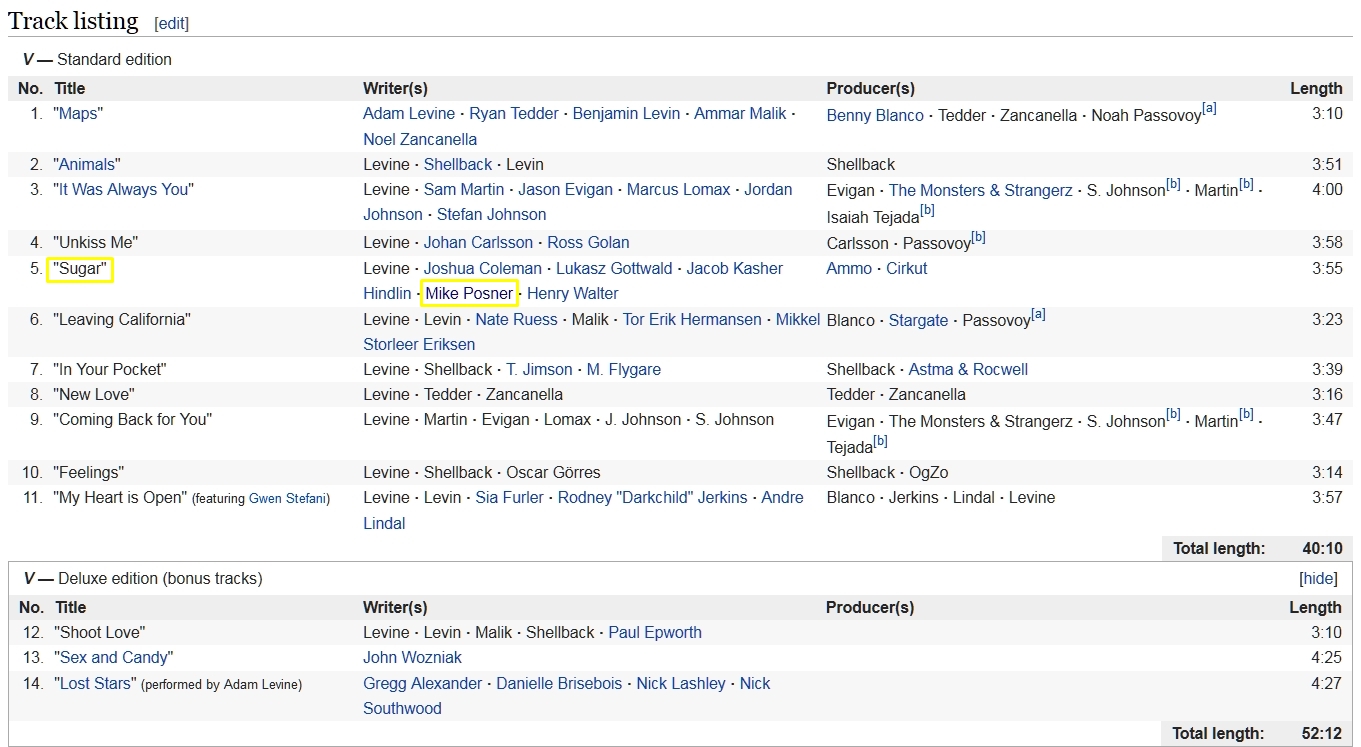The image size is (1361, 747).
Task: Open the "Maps" song link
Action: tap(78, 114)
